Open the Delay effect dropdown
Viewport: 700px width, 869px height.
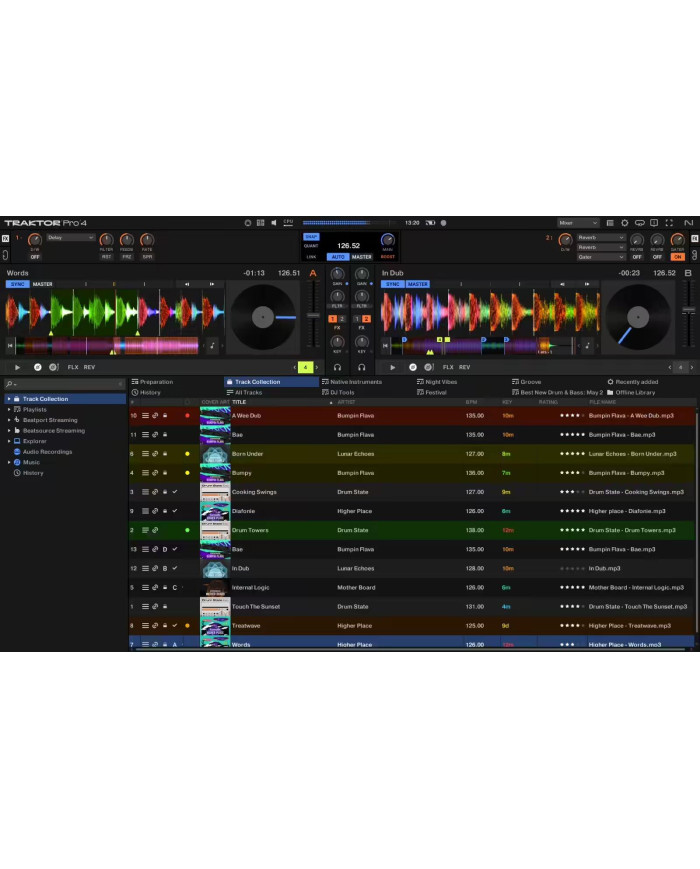tap(70, 238)
